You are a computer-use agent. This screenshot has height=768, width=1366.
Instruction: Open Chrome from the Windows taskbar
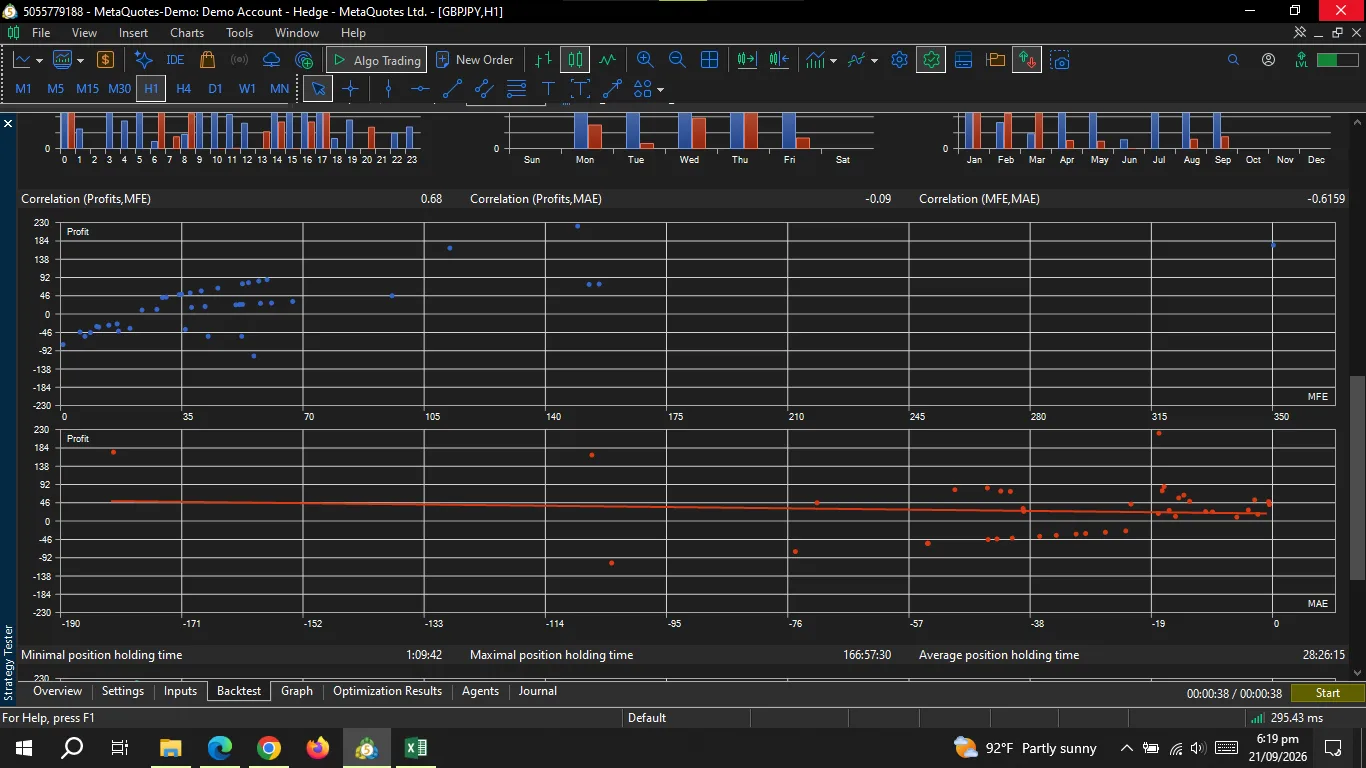268,748
